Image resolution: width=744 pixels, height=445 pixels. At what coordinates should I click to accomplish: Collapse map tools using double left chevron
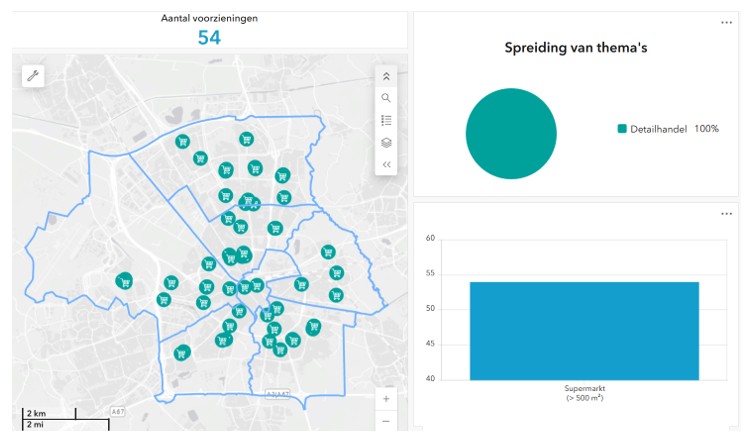386,164
